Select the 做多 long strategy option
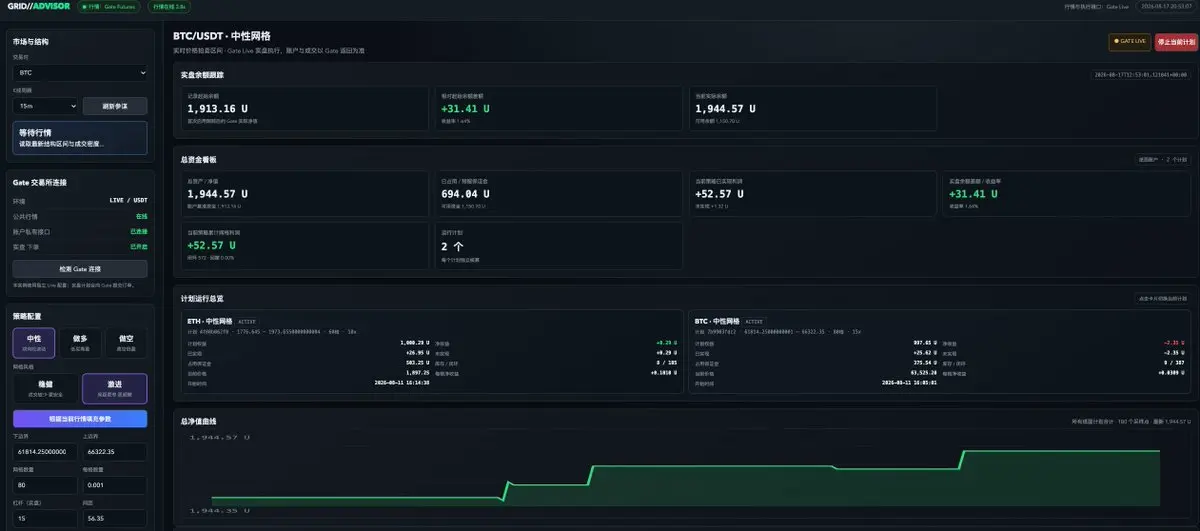1200x531 pixels. click(80, 343)
